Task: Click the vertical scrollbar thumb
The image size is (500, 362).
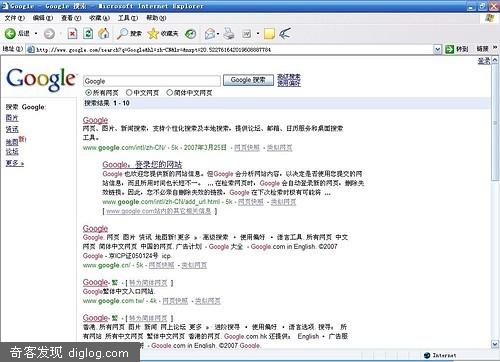Action: coord(495,122)
